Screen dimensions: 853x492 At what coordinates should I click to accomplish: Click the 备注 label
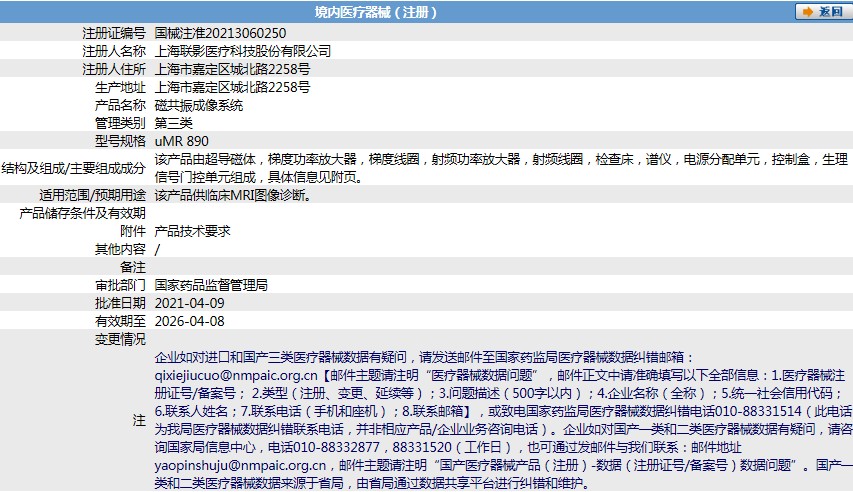[x=133, y=267]
